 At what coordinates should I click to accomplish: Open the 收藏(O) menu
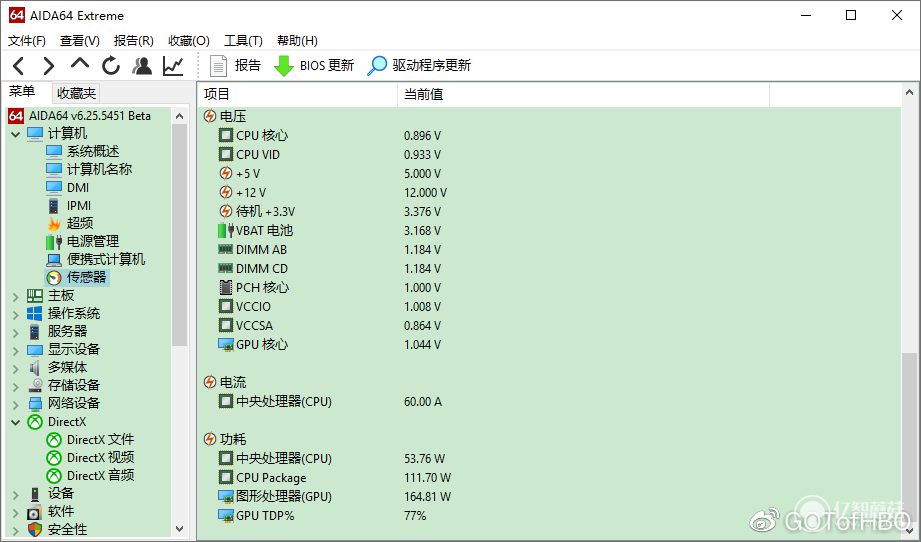tap(189, 41)
